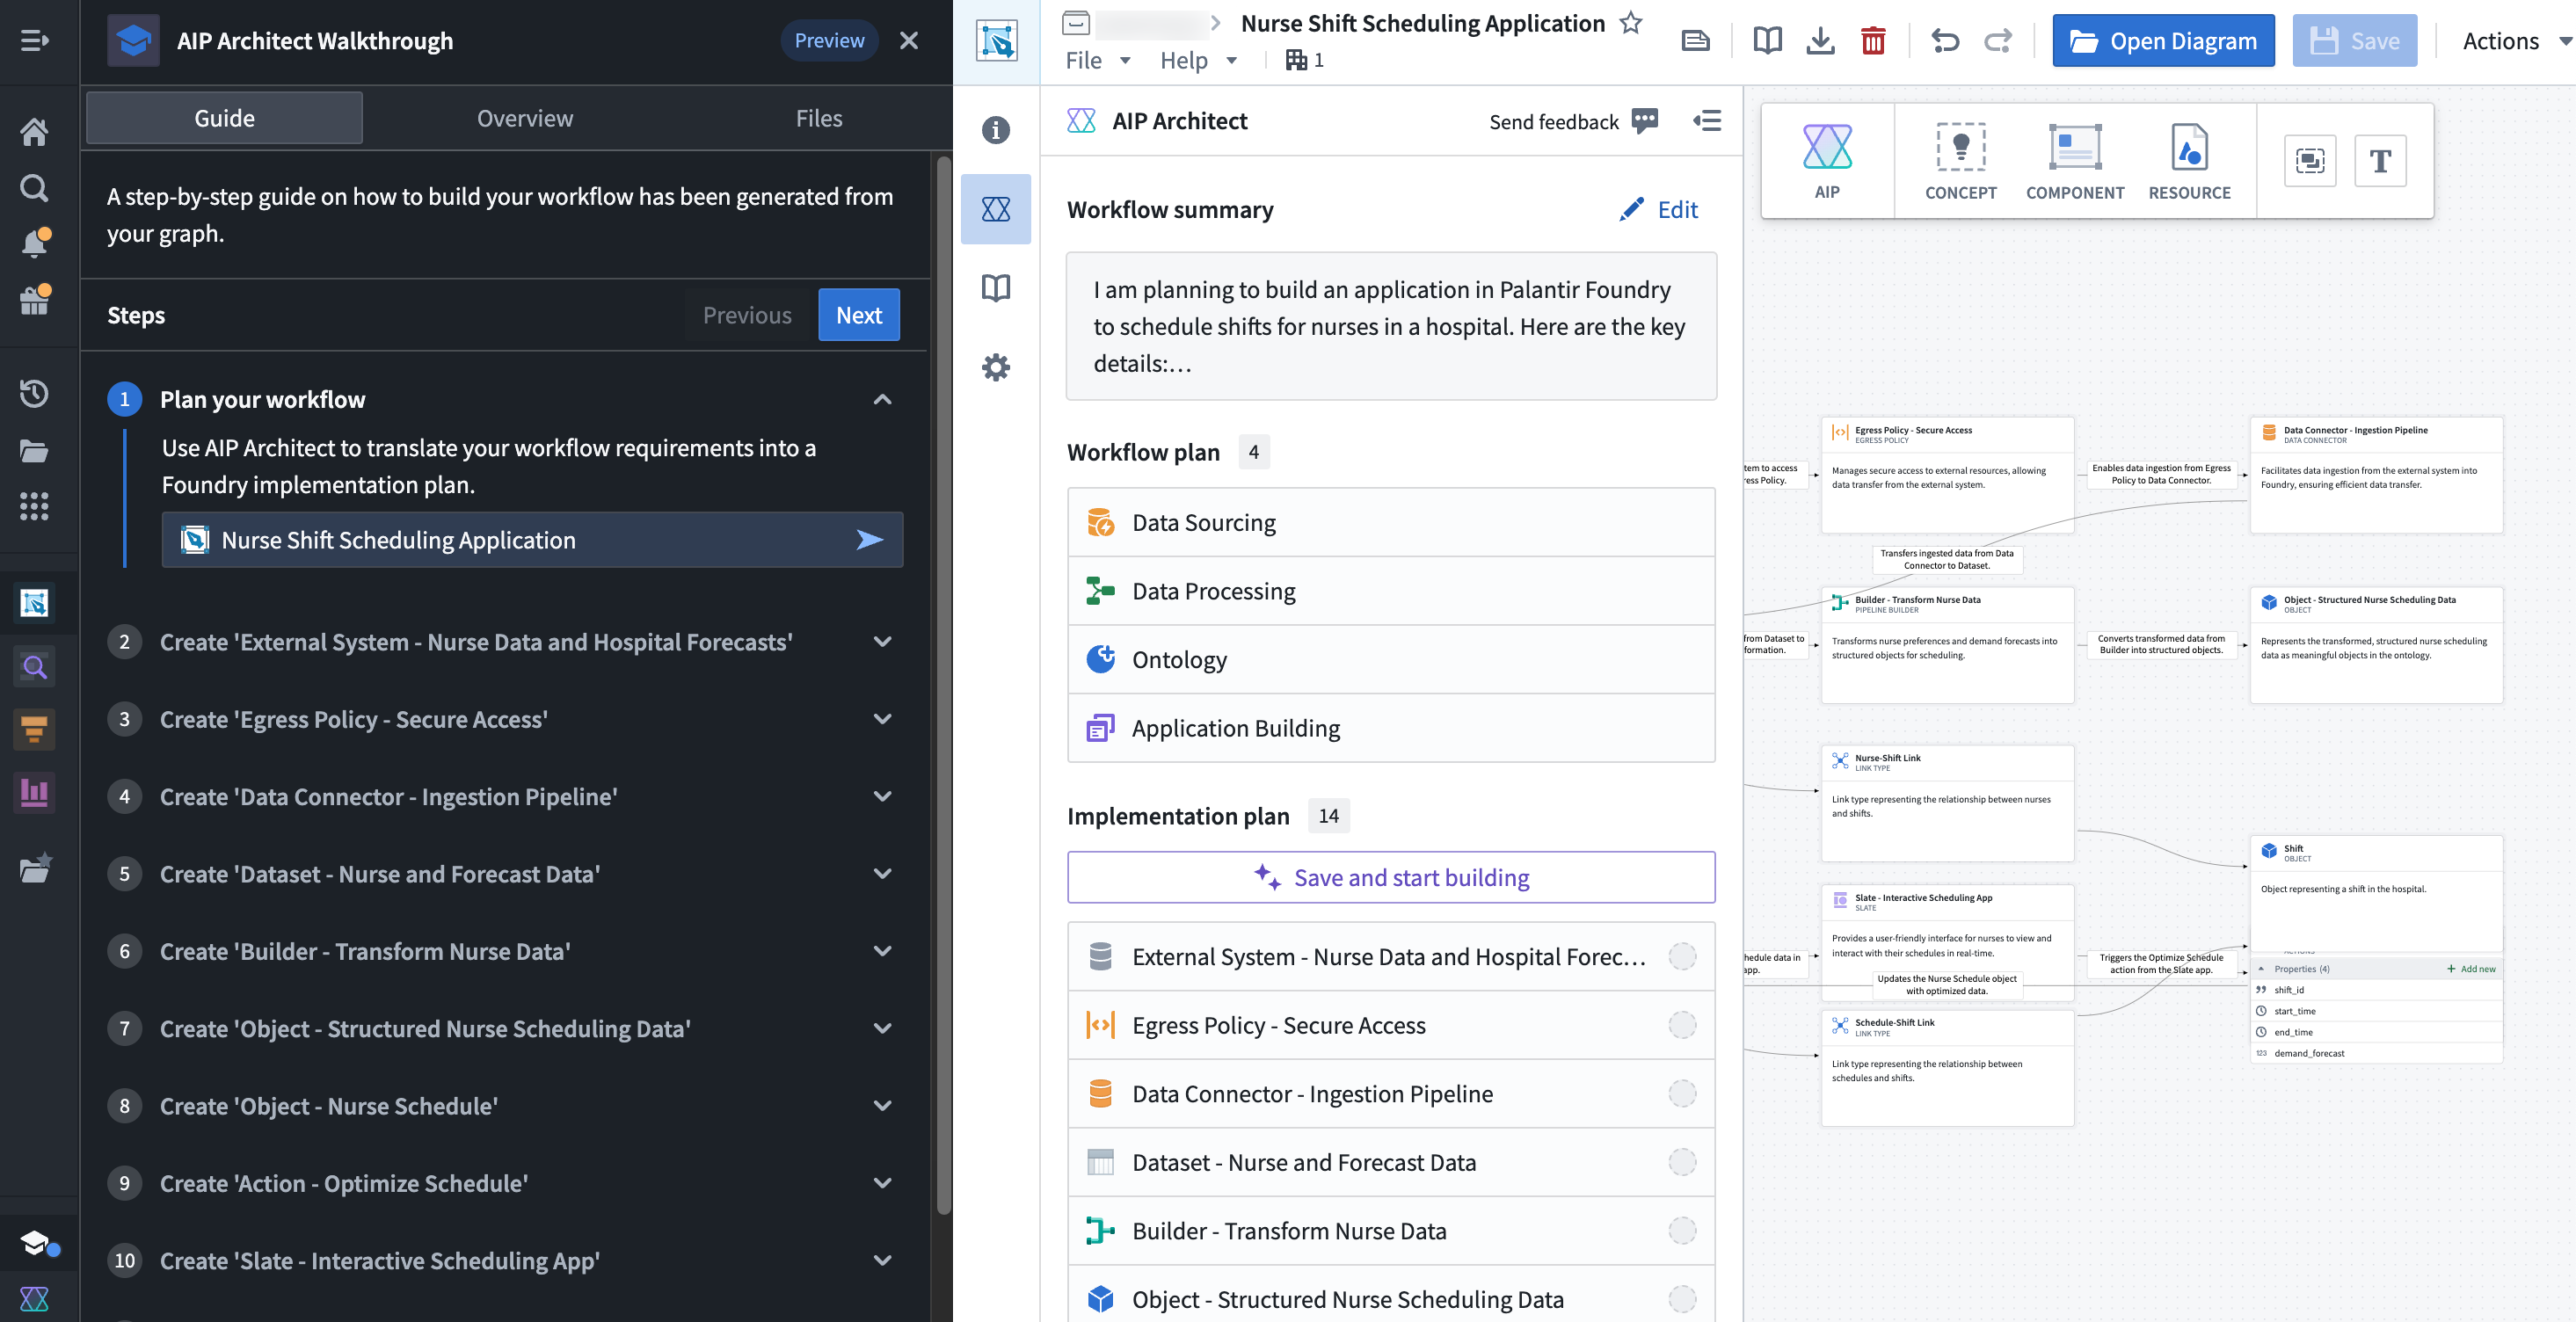Expand step 5 Create Dataset section

click(882, 874)
